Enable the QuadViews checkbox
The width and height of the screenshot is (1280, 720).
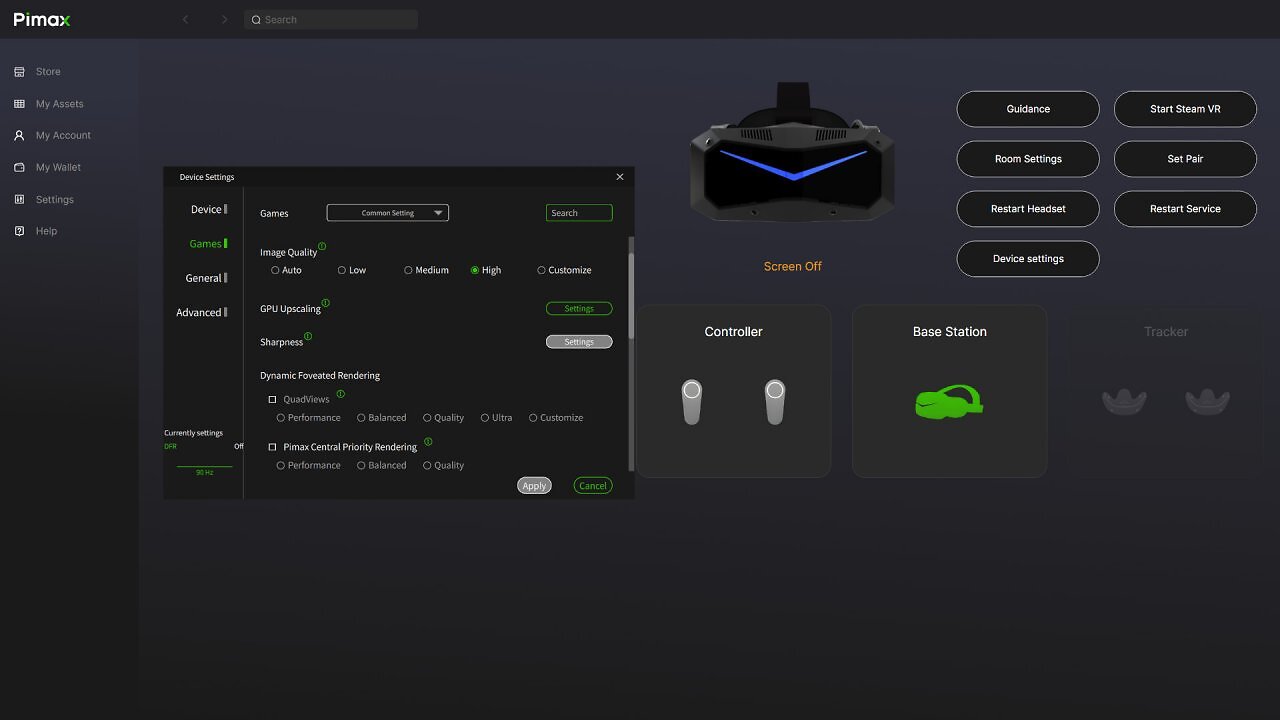pyautogui.click(x=272, y=399)
